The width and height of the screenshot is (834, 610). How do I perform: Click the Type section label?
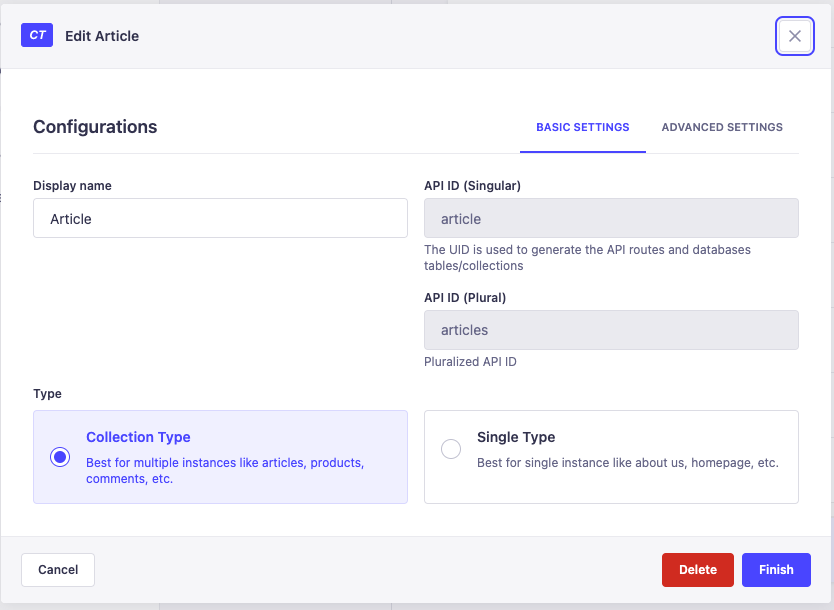pyautogui.click(x=47, y=394)
